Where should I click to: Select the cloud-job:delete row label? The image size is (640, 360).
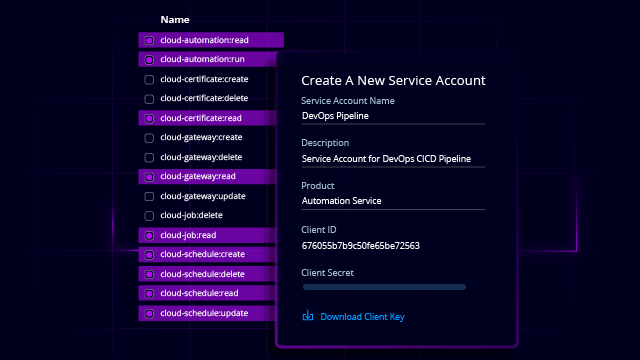click(x=191, y=215)
